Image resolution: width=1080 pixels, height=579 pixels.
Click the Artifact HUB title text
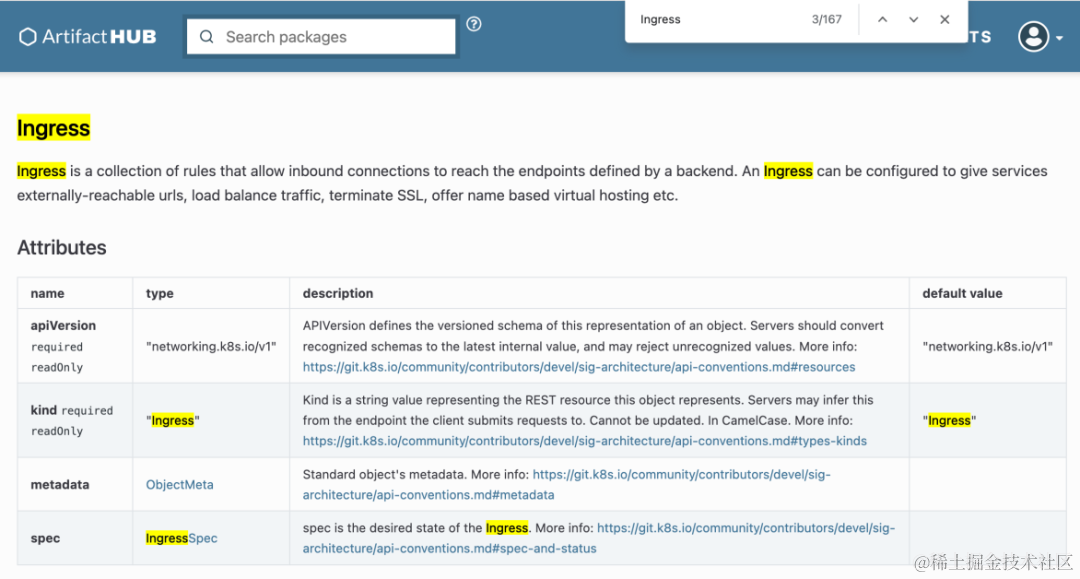(99, 36)
